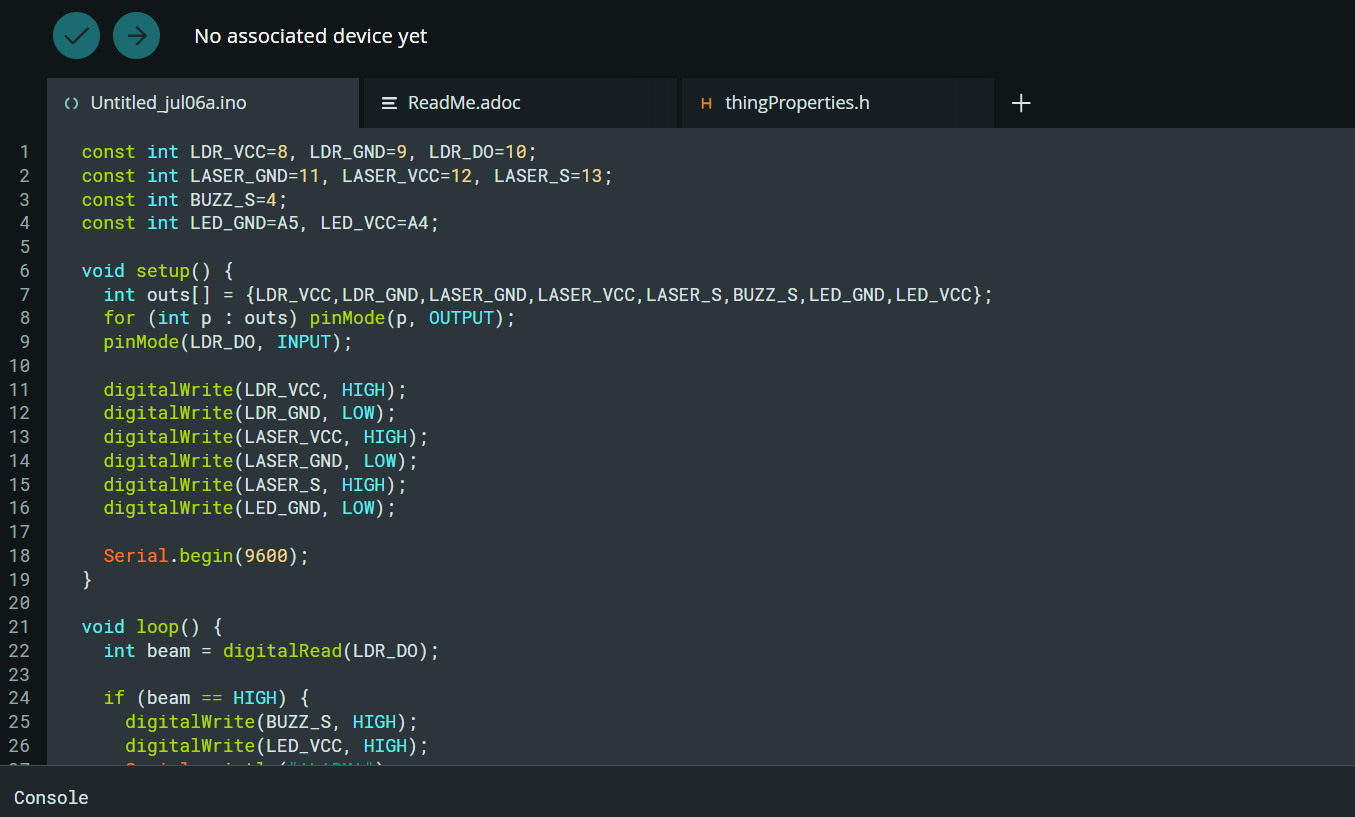Click on 'digitalWrite(LED_VCC, HIGH)' line
Screen dimensions: 1355x817
[277, 746]
